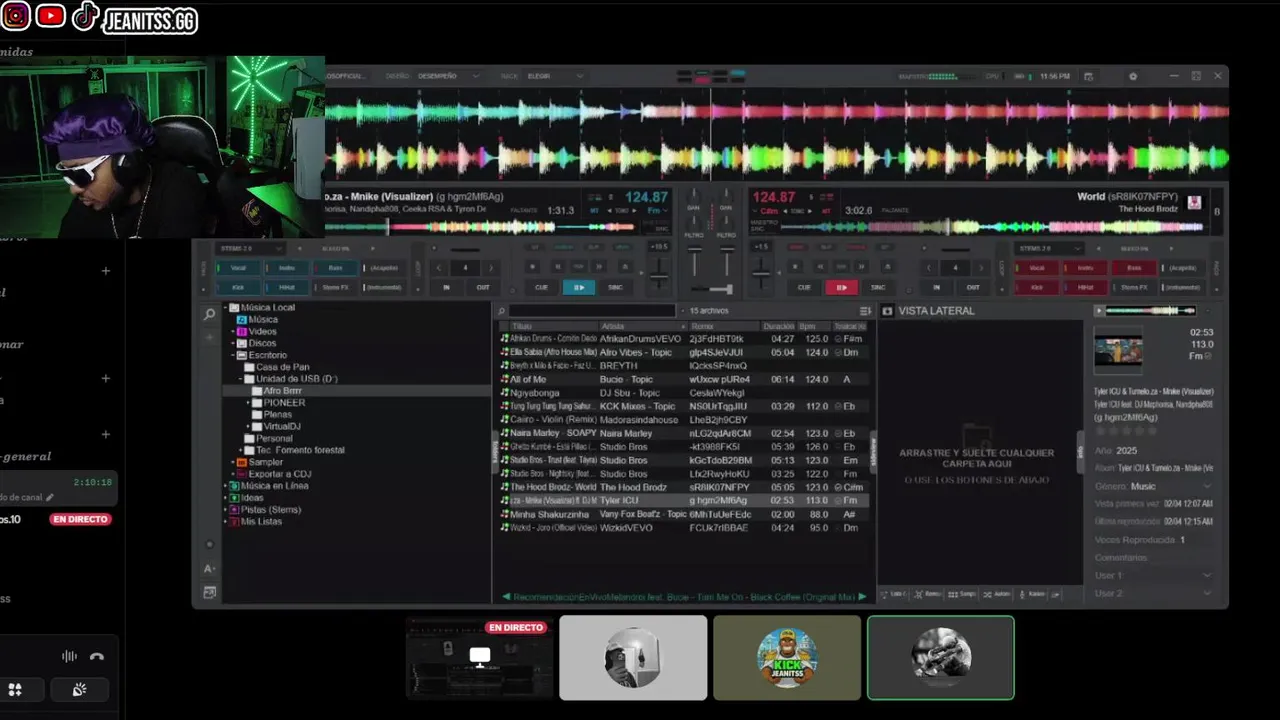Image resolution: width=1280 pixels, height=720 pixels.
Task: Collapse the Escritorio folder node
Action: pos(232,355)
